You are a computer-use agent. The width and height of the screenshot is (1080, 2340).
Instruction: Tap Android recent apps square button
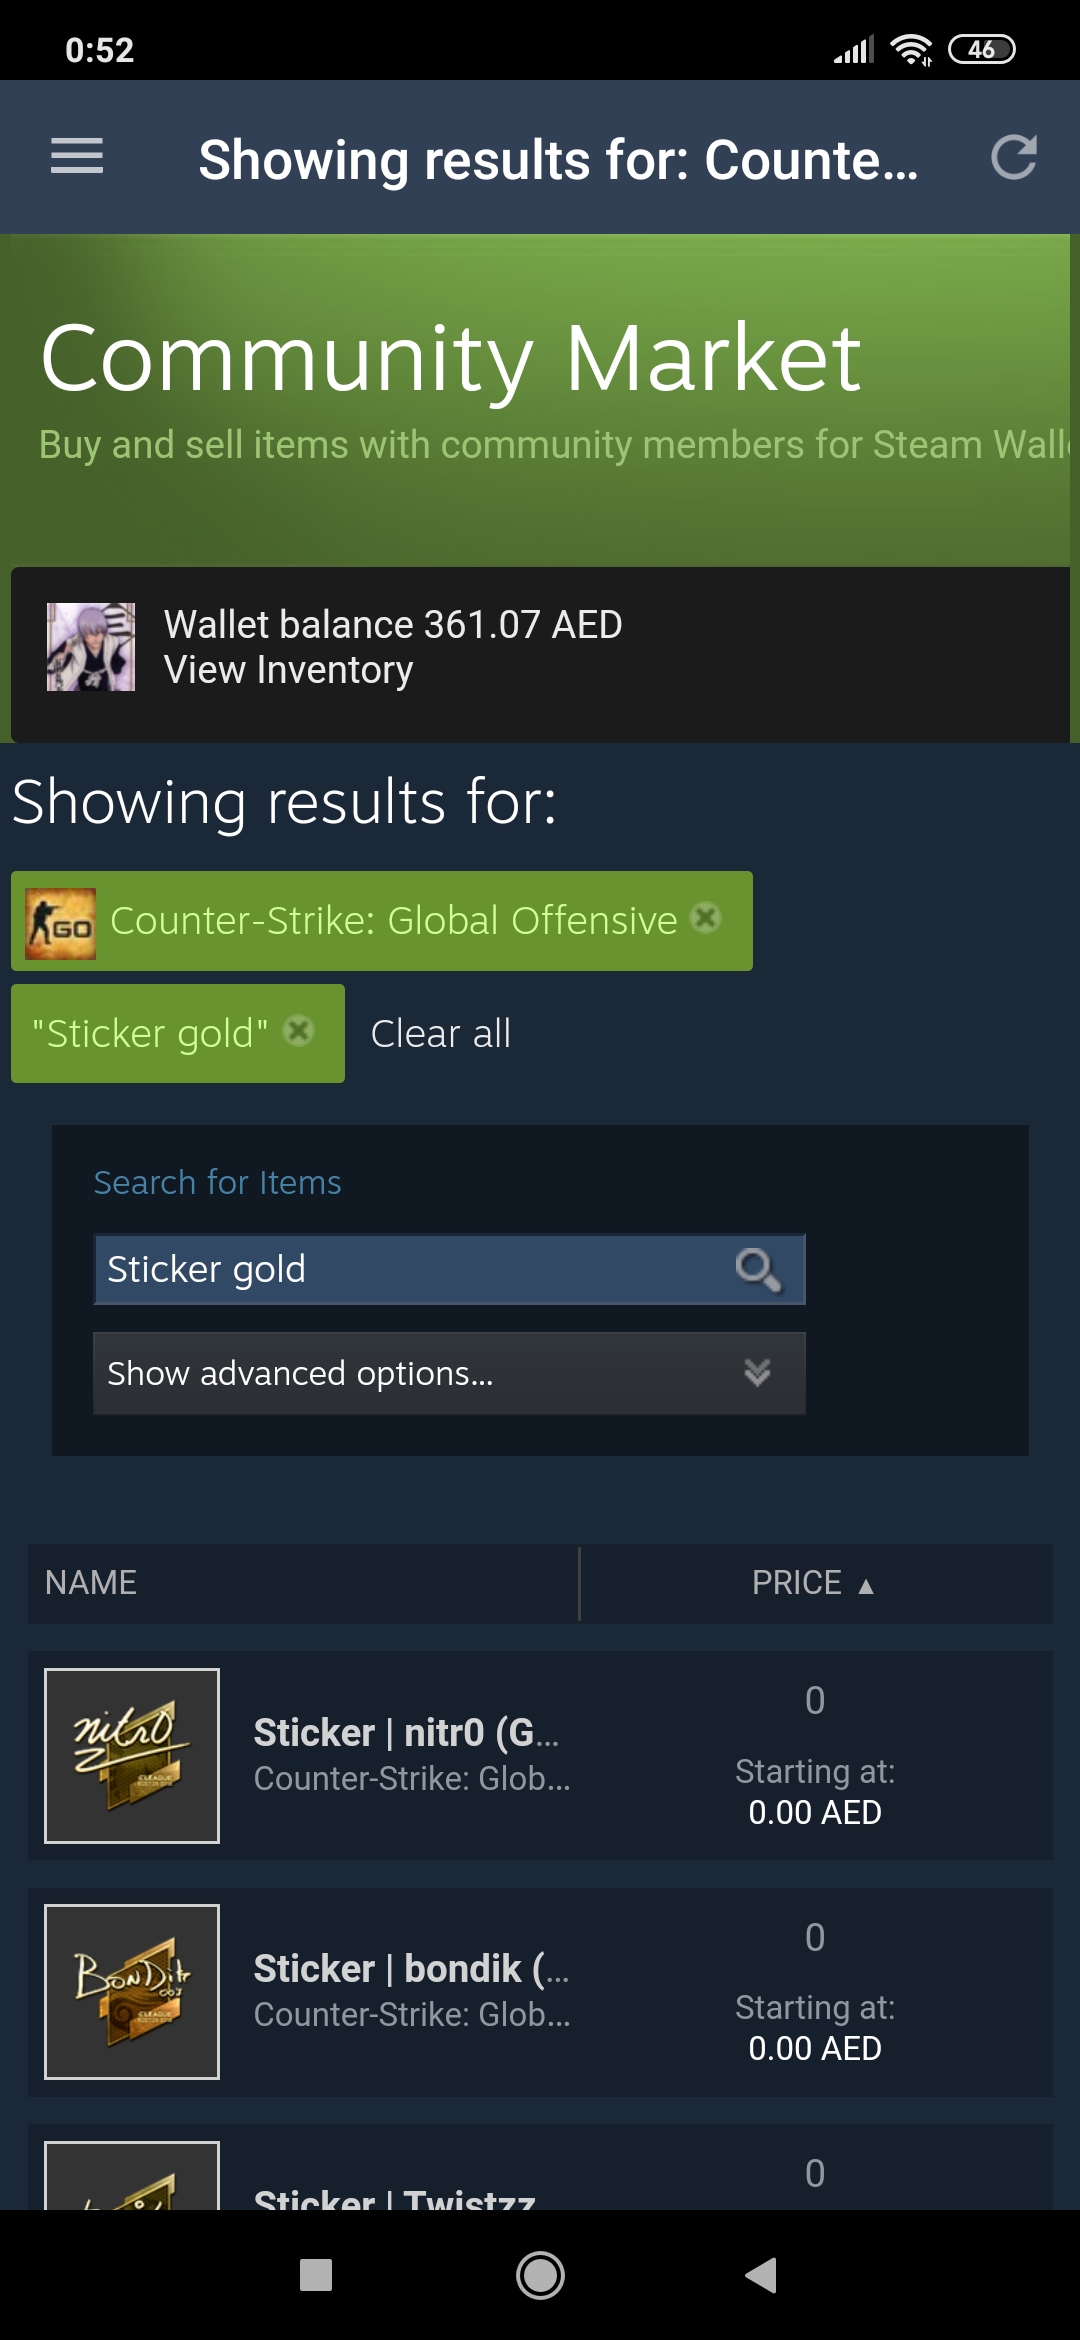(316, 2275)
